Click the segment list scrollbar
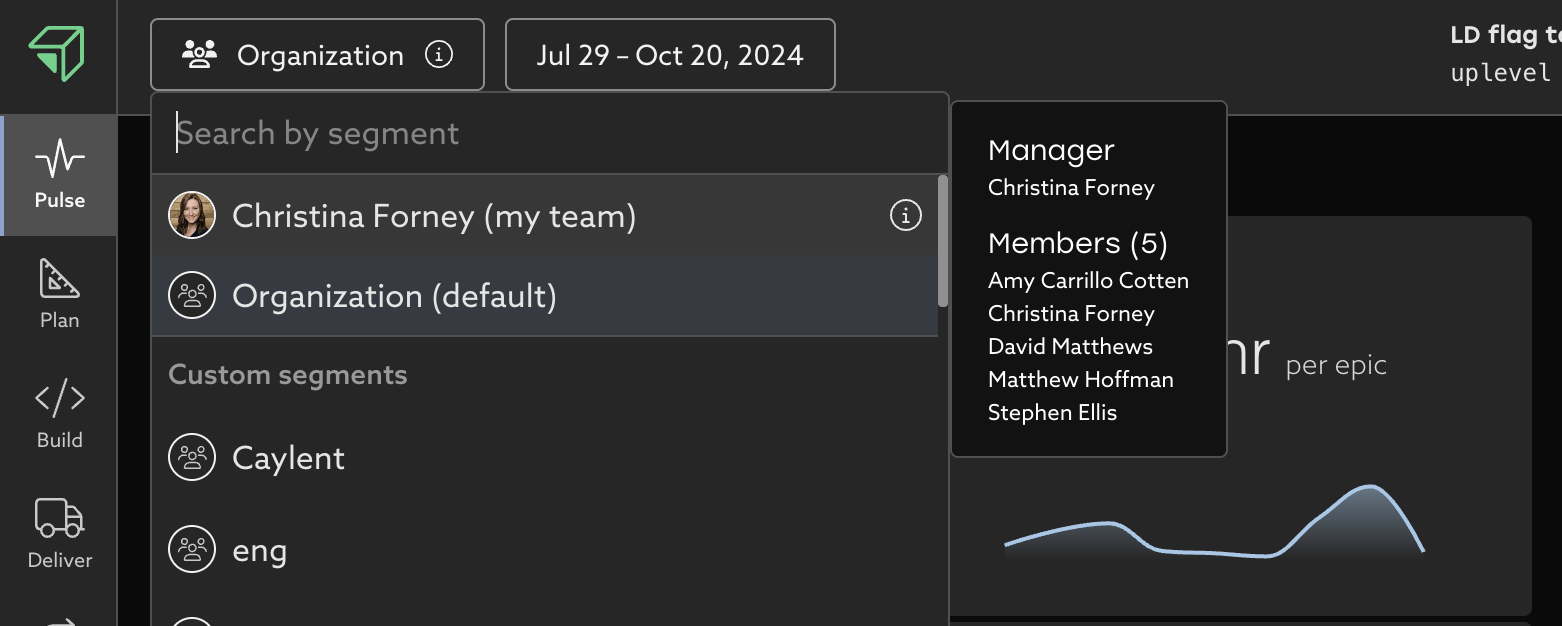Screen dimensions: 1562x626 [x=943, y=242]
